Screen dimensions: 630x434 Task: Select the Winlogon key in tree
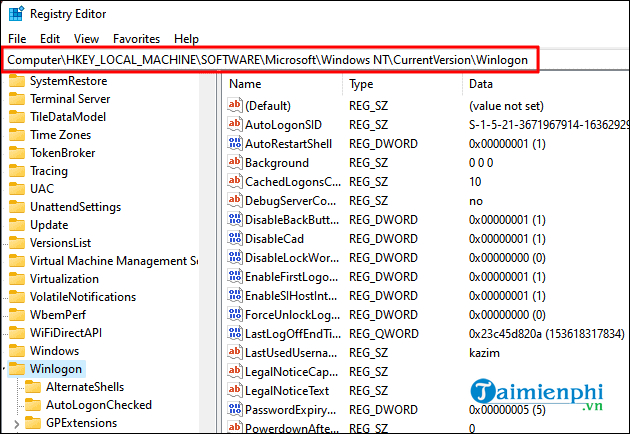(56, 369)
